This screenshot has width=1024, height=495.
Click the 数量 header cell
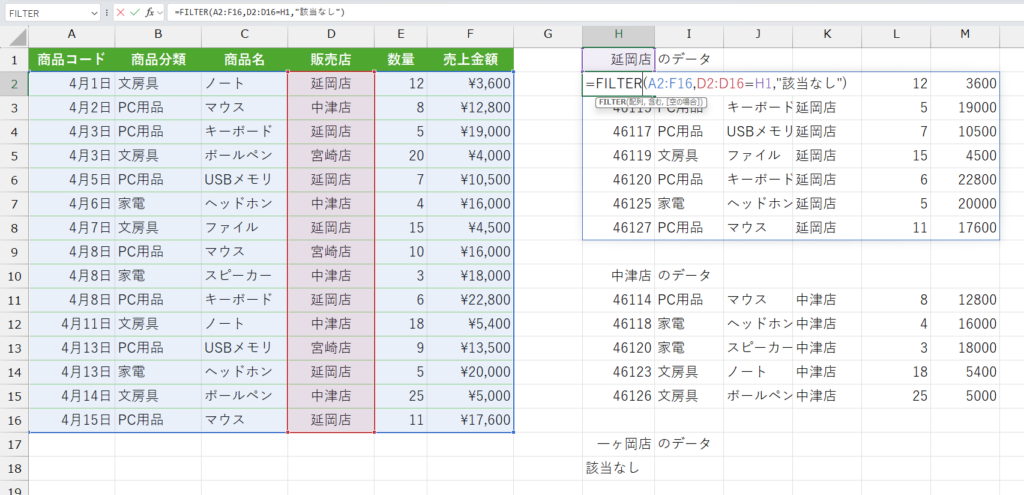click(x=401, y=59)
